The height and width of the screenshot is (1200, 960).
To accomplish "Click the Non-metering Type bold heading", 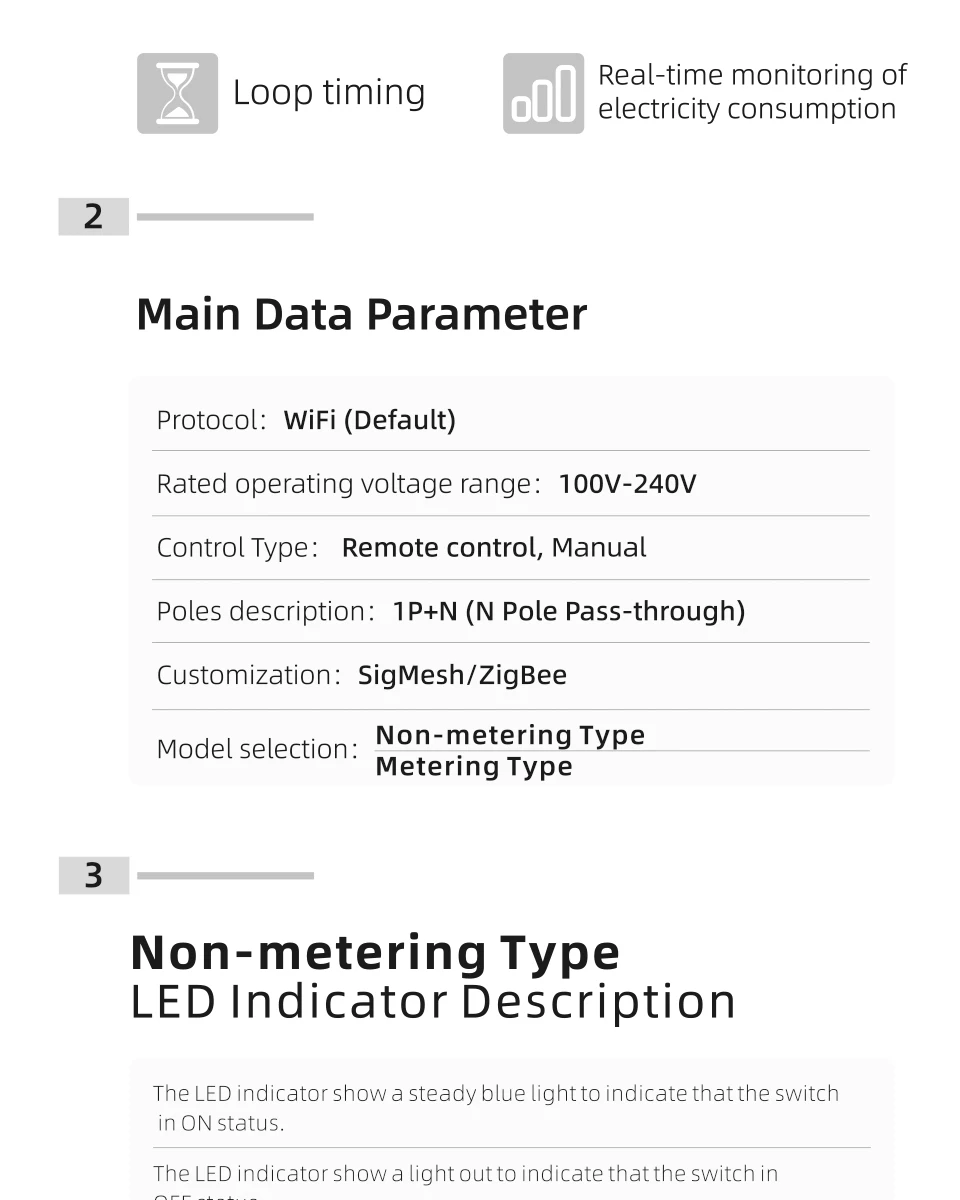I will click(x=375, y=952).
